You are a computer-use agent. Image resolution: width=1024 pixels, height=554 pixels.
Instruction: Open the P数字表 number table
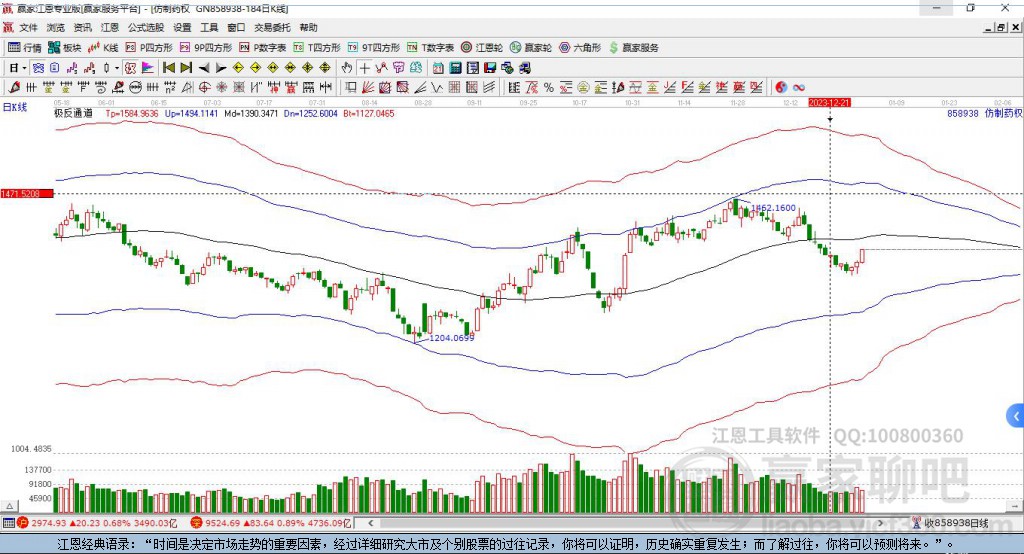[x=263, y=48]
